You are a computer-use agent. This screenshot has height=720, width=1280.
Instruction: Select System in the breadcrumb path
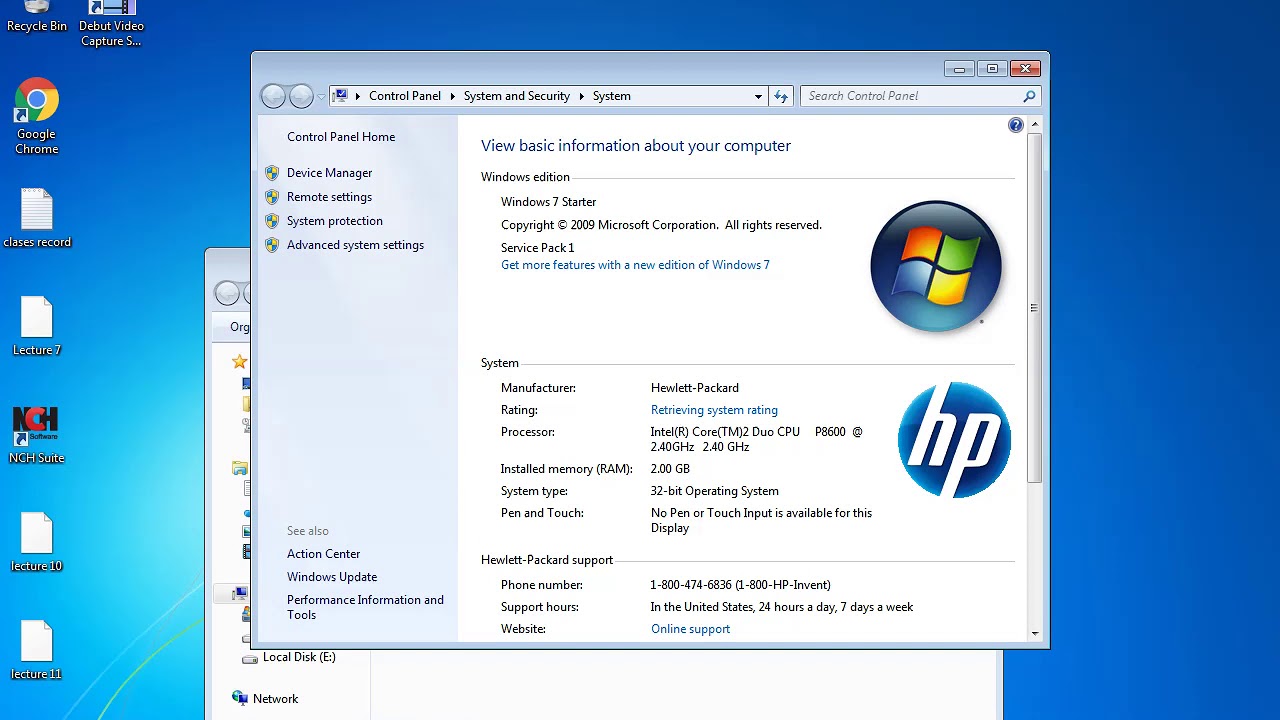click(x=611, y=95)
